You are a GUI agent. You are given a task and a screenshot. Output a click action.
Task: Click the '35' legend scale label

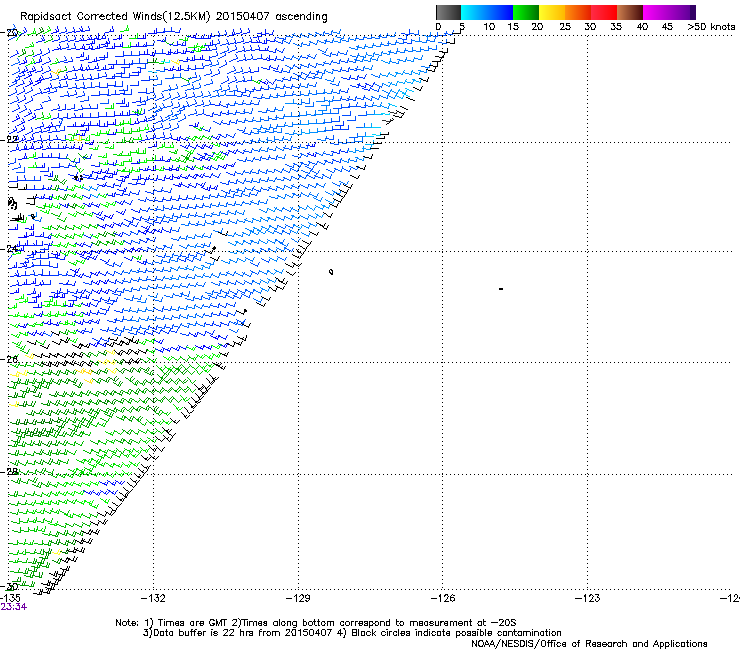(x=616, y=27)
